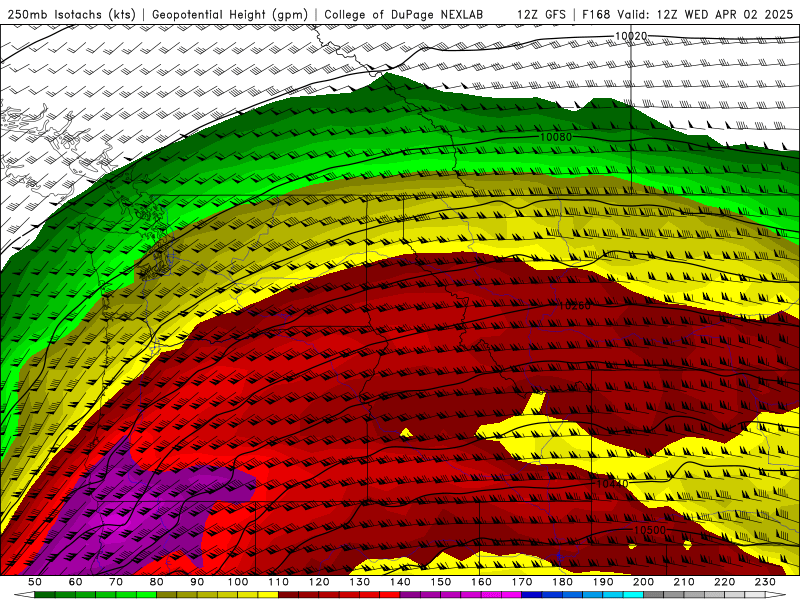Image resolution: width=800 pixels, height=600 pixels.
Task: Click the 160 value on the color scale
Action: 481,582
